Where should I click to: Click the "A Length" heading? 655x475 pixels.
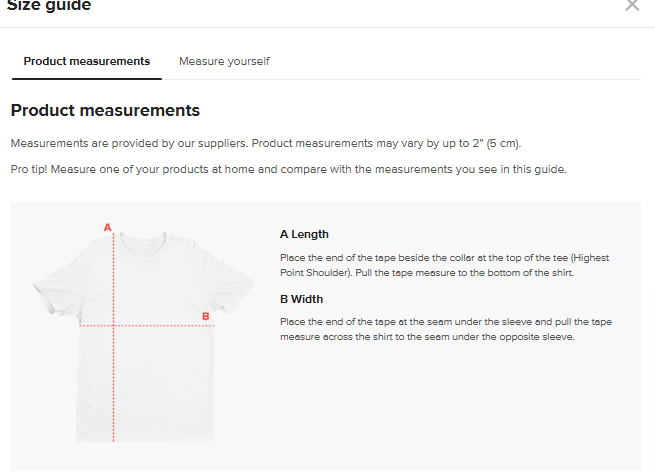(304, 234)
